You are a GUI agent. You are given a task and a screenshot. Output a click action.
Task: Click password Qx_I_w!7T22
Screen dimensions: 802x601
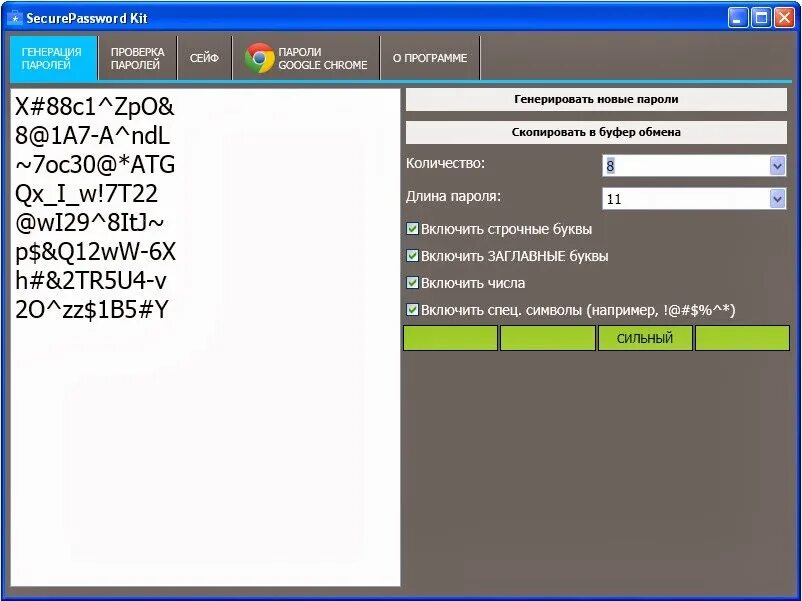(x=86, y=194)
